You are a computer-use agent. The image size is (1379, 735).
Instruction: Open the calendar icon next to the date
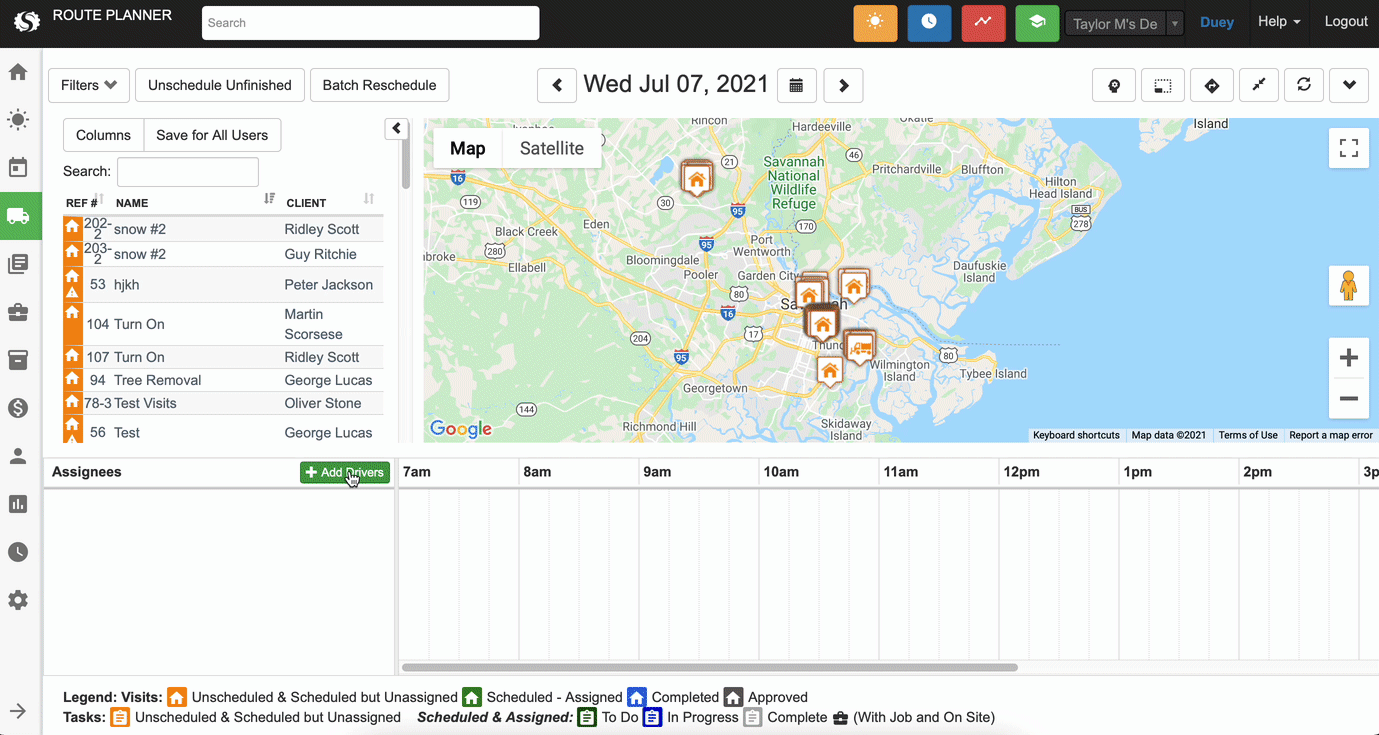(x=796, y=85)
